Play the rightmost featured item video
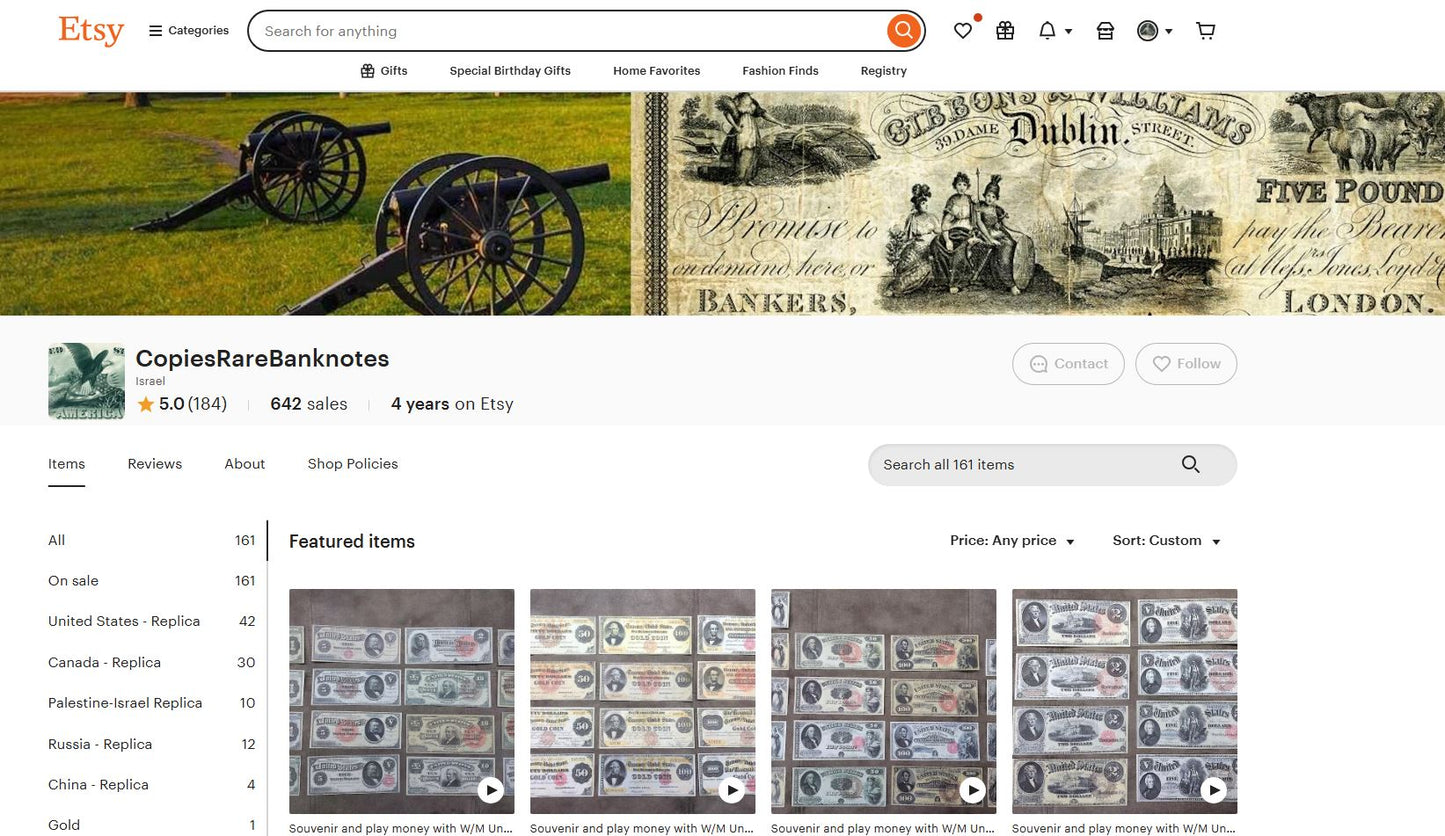Screen dimensions: 1445x836 click(x=1213, y=789)
